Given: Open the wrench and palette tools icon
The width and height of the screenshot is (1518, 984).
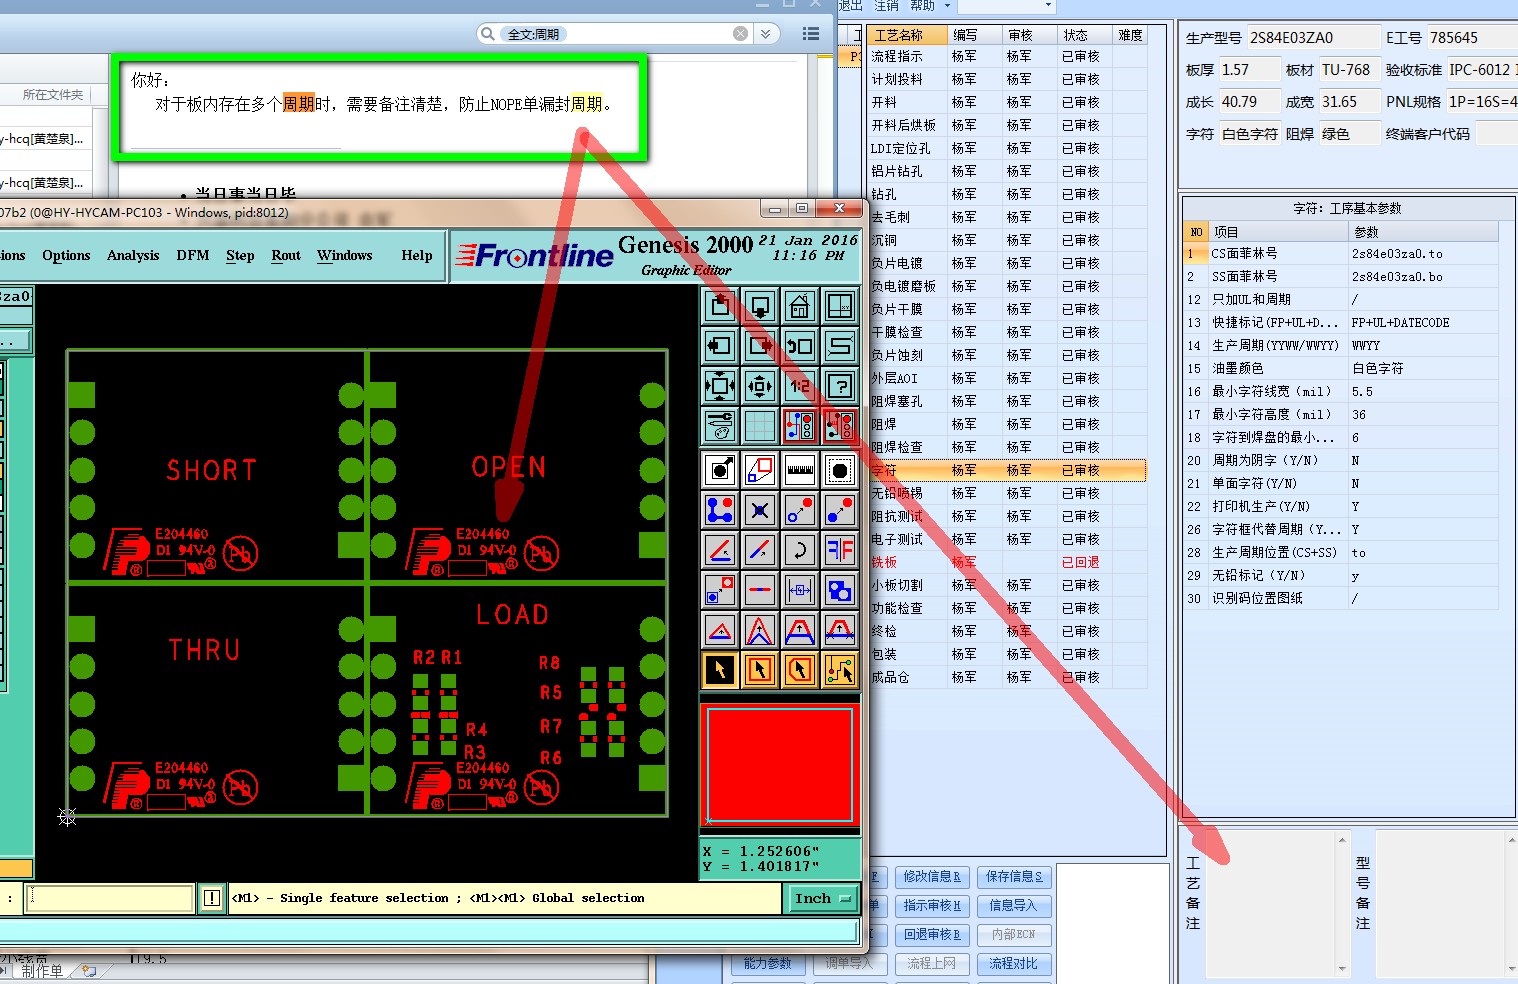Looking at the screenshot, I should 720,426.
